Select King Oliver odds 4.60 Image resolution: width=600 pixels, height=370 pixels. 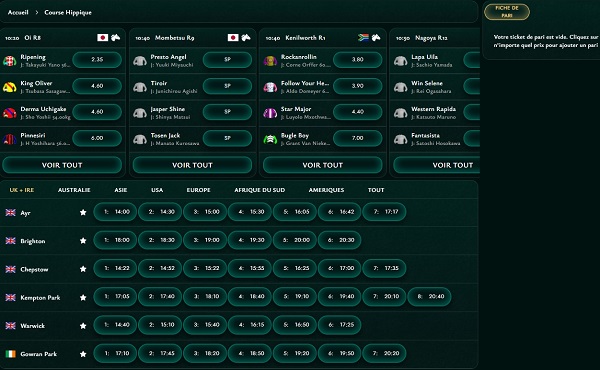click(97, 86)
